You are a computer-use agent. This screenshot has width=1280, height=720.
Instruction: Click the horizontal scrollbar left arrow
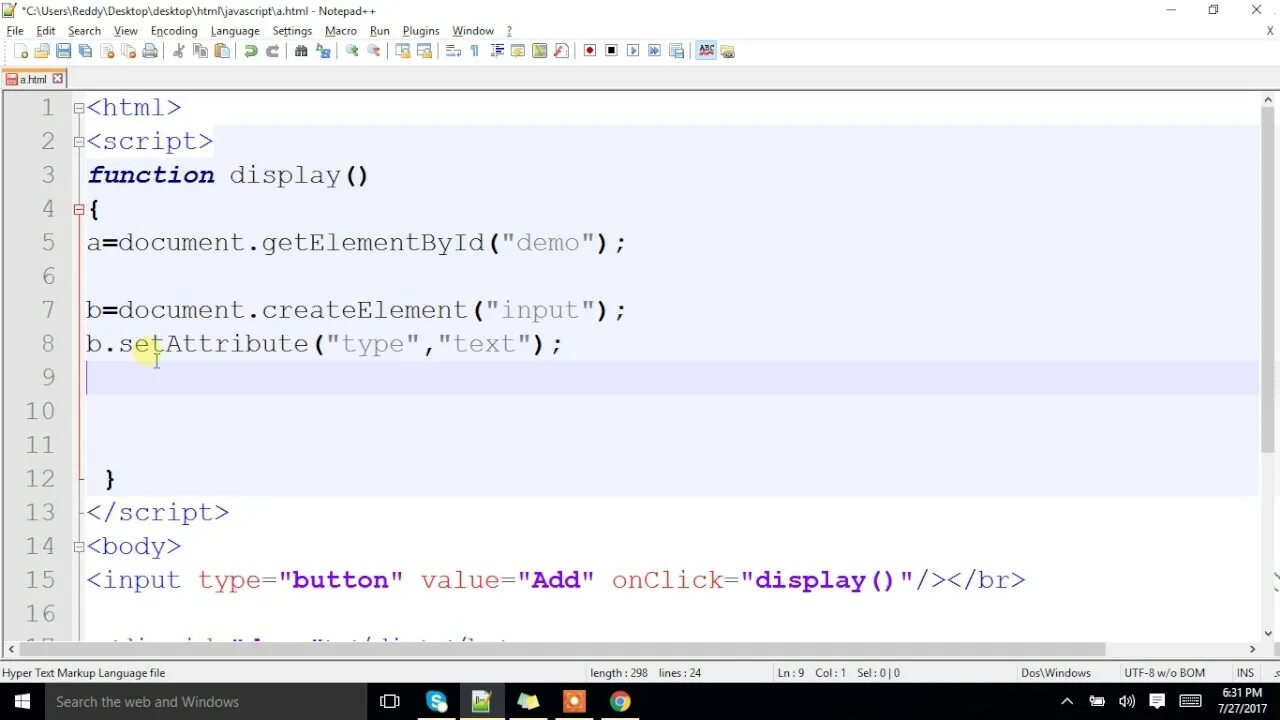10,649
